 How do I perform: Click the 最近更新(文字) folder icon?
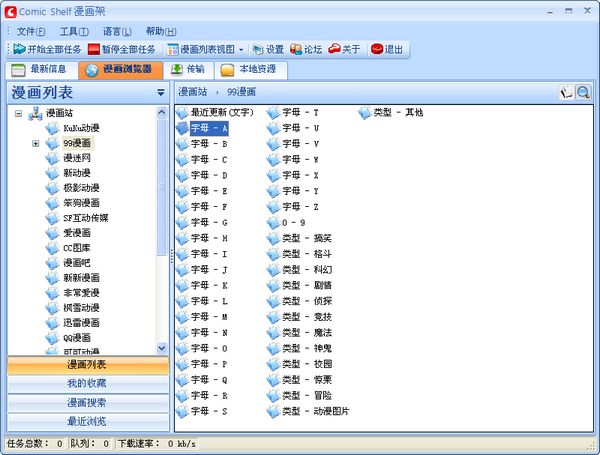click(x=183, y=113)
